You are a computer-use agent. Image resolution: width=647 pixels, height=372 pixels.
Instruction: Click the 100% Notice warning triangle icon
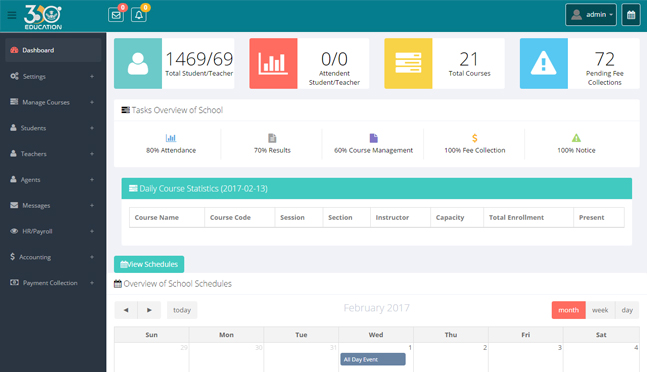(576, 138)
